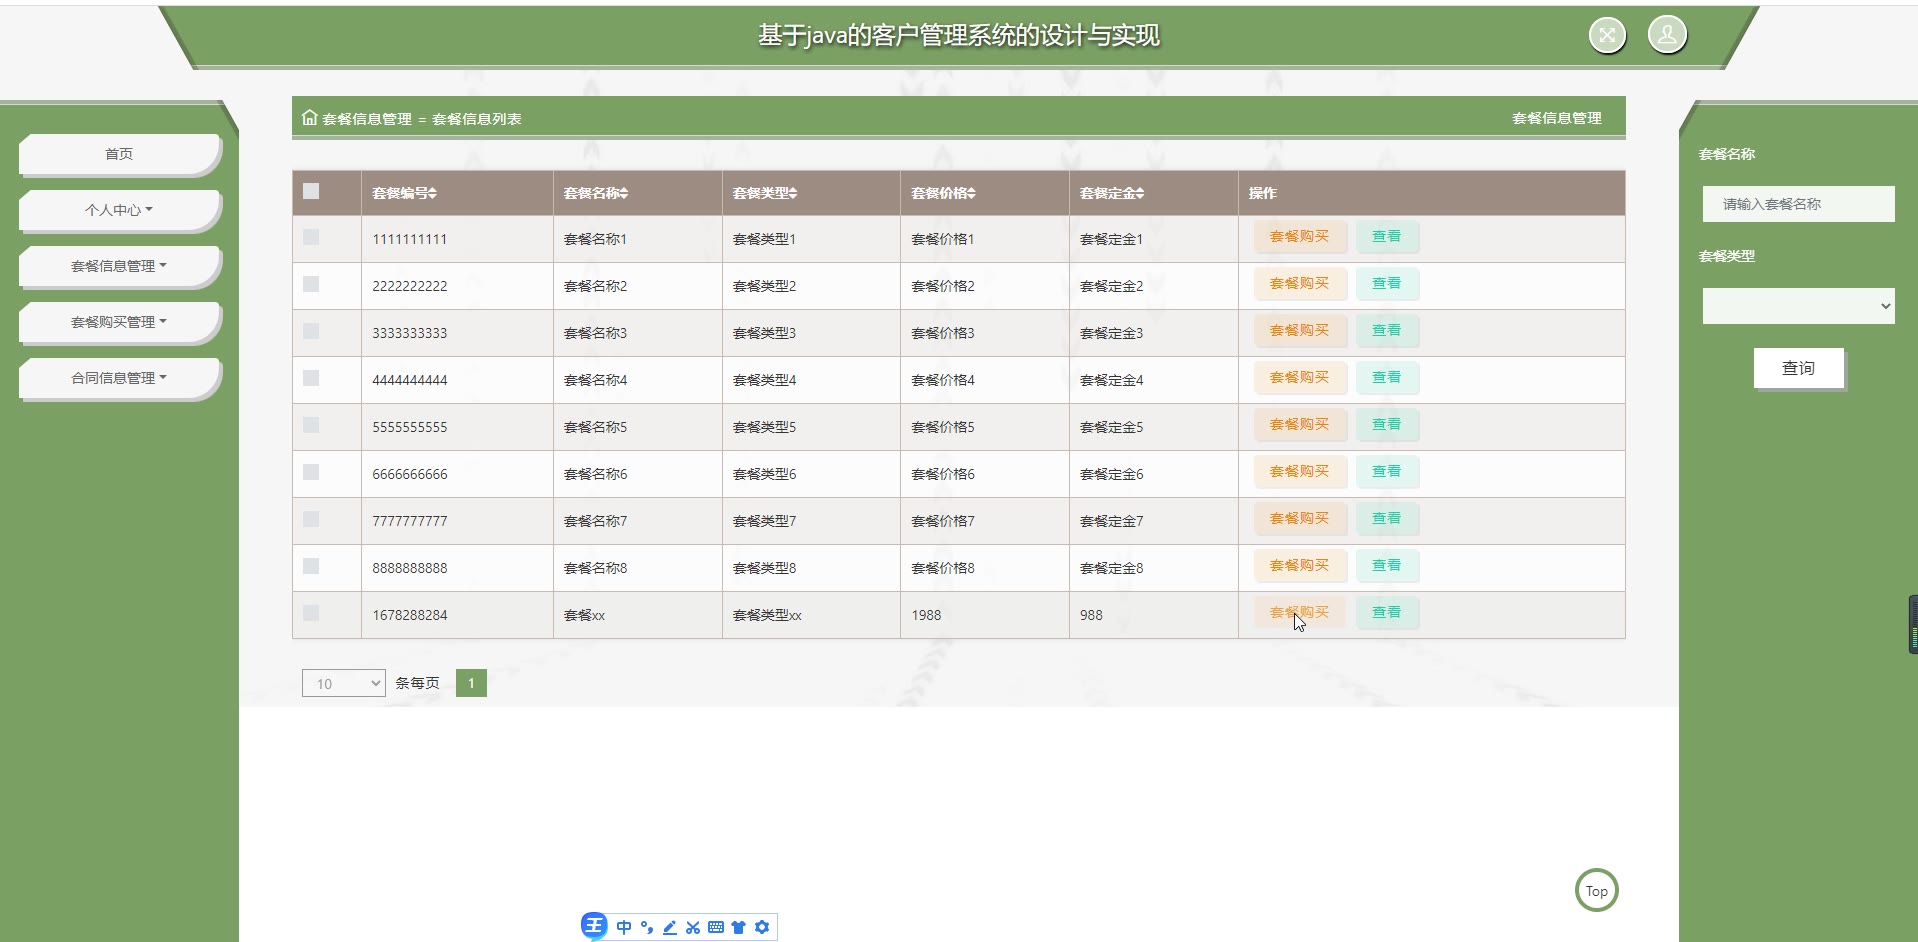The height and width of the screenshot is (942, 1918).
Task: Go to 首页 in sidebar
Action: pos(119,154)
